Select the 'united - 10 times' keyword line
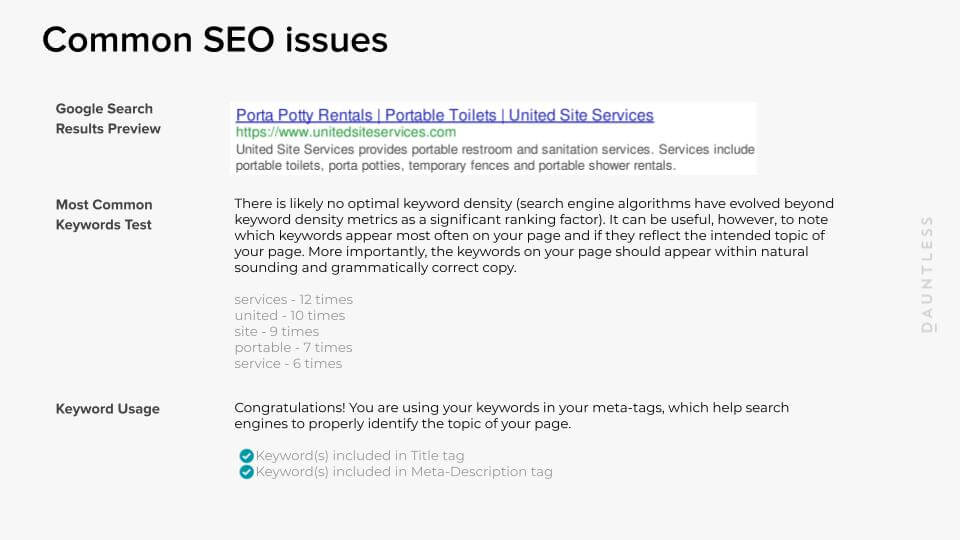The height and width of the screenshot is (540, 960). (289, 316)
